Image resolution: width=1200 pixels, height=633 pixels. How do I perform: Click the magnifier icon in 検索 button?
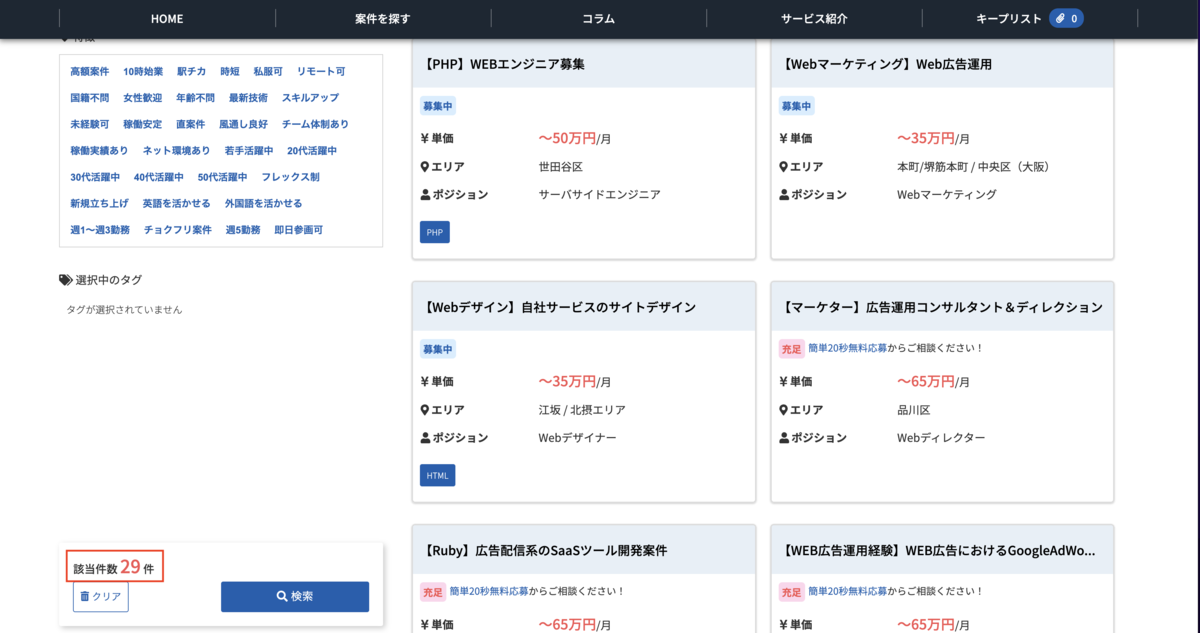282,596
